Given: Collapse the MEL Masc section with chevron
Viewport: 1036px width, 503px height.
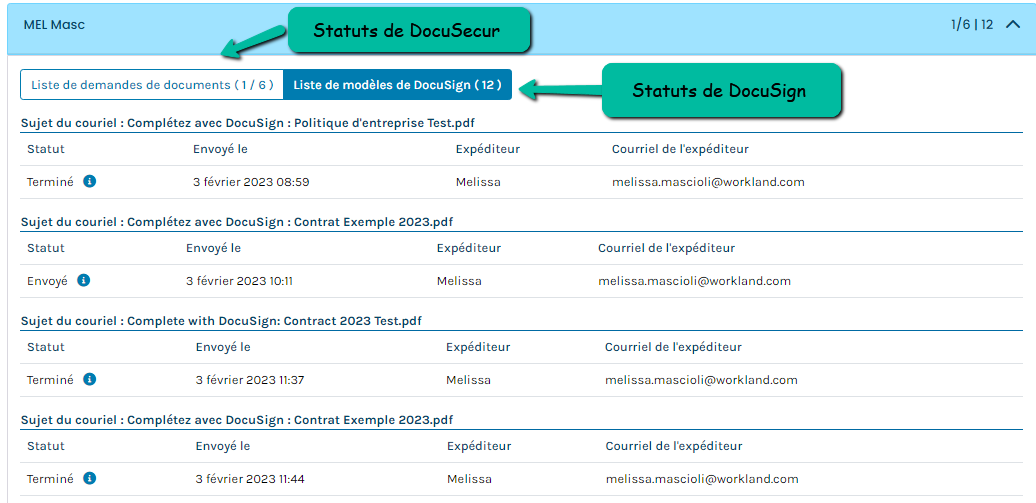Looking at the screenshot, I should [1013, 25].
